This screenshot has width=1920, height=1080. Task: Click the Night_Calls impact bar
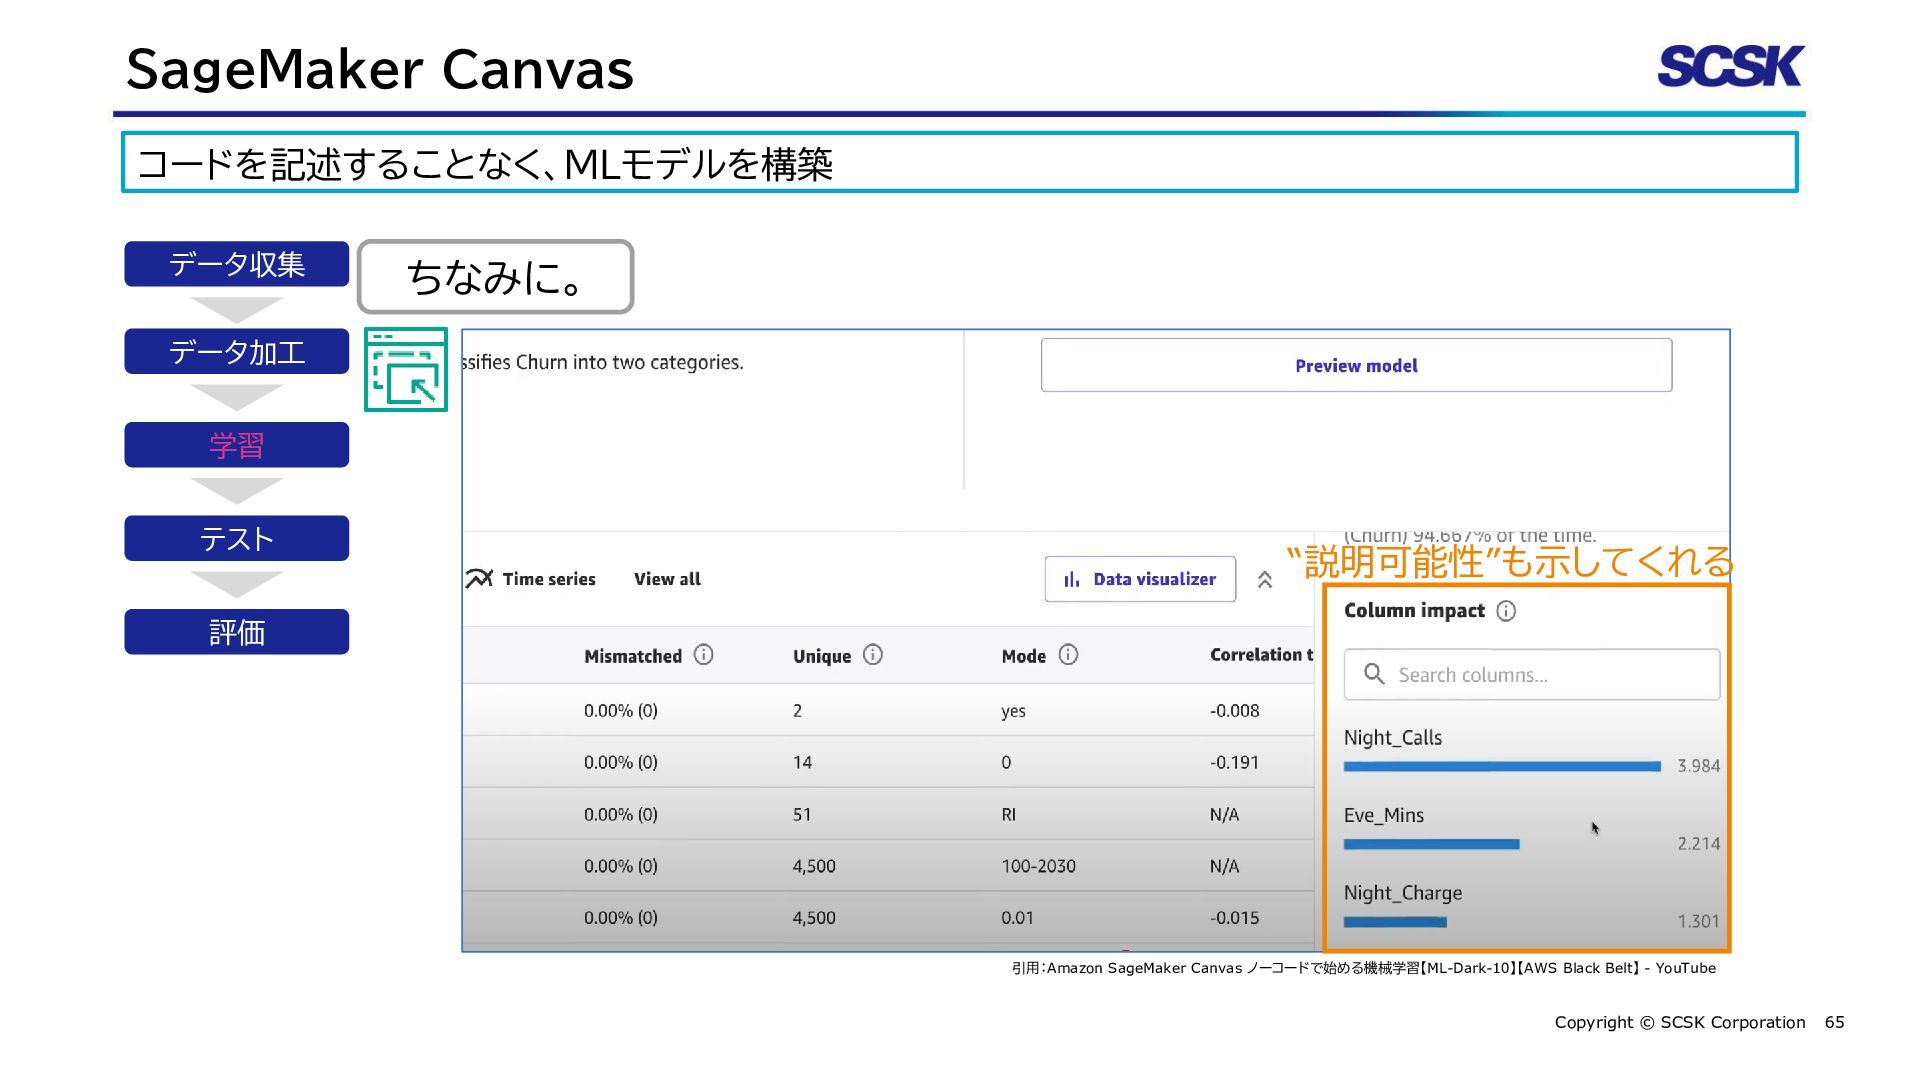pyautogui.click(x=1502, y=766)
